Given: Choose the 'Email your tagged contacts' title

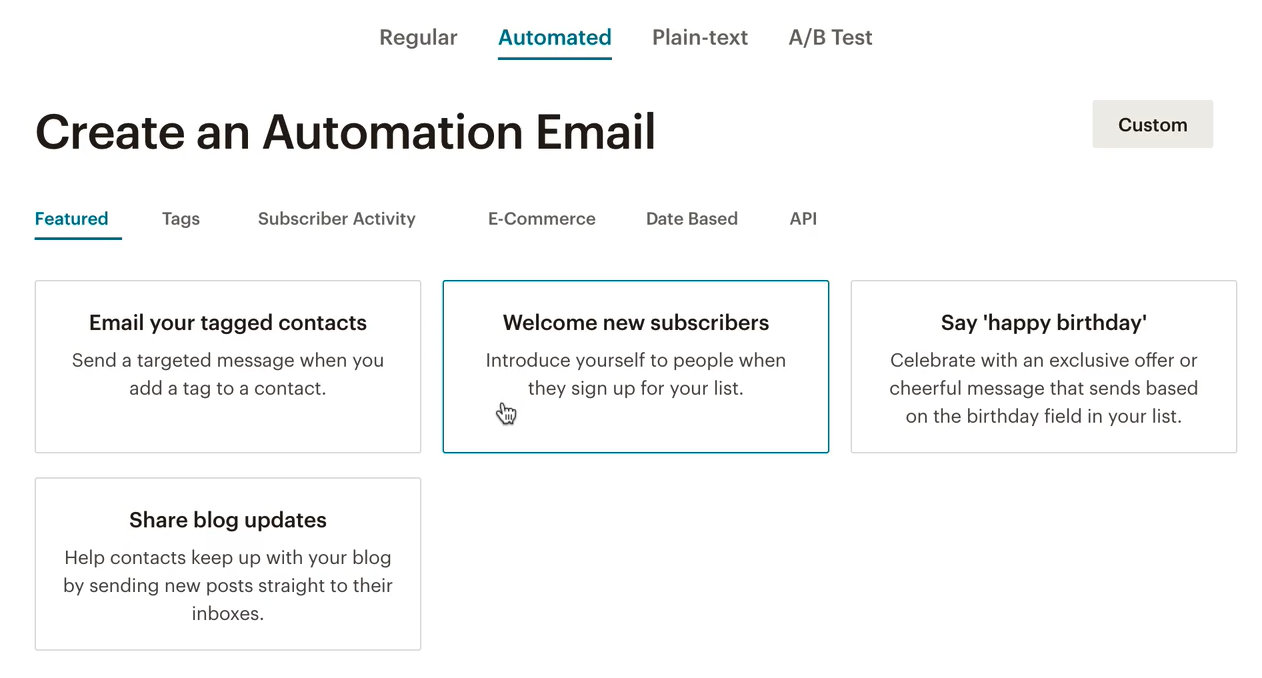Looking at the screenshot, I should [228, 323].
